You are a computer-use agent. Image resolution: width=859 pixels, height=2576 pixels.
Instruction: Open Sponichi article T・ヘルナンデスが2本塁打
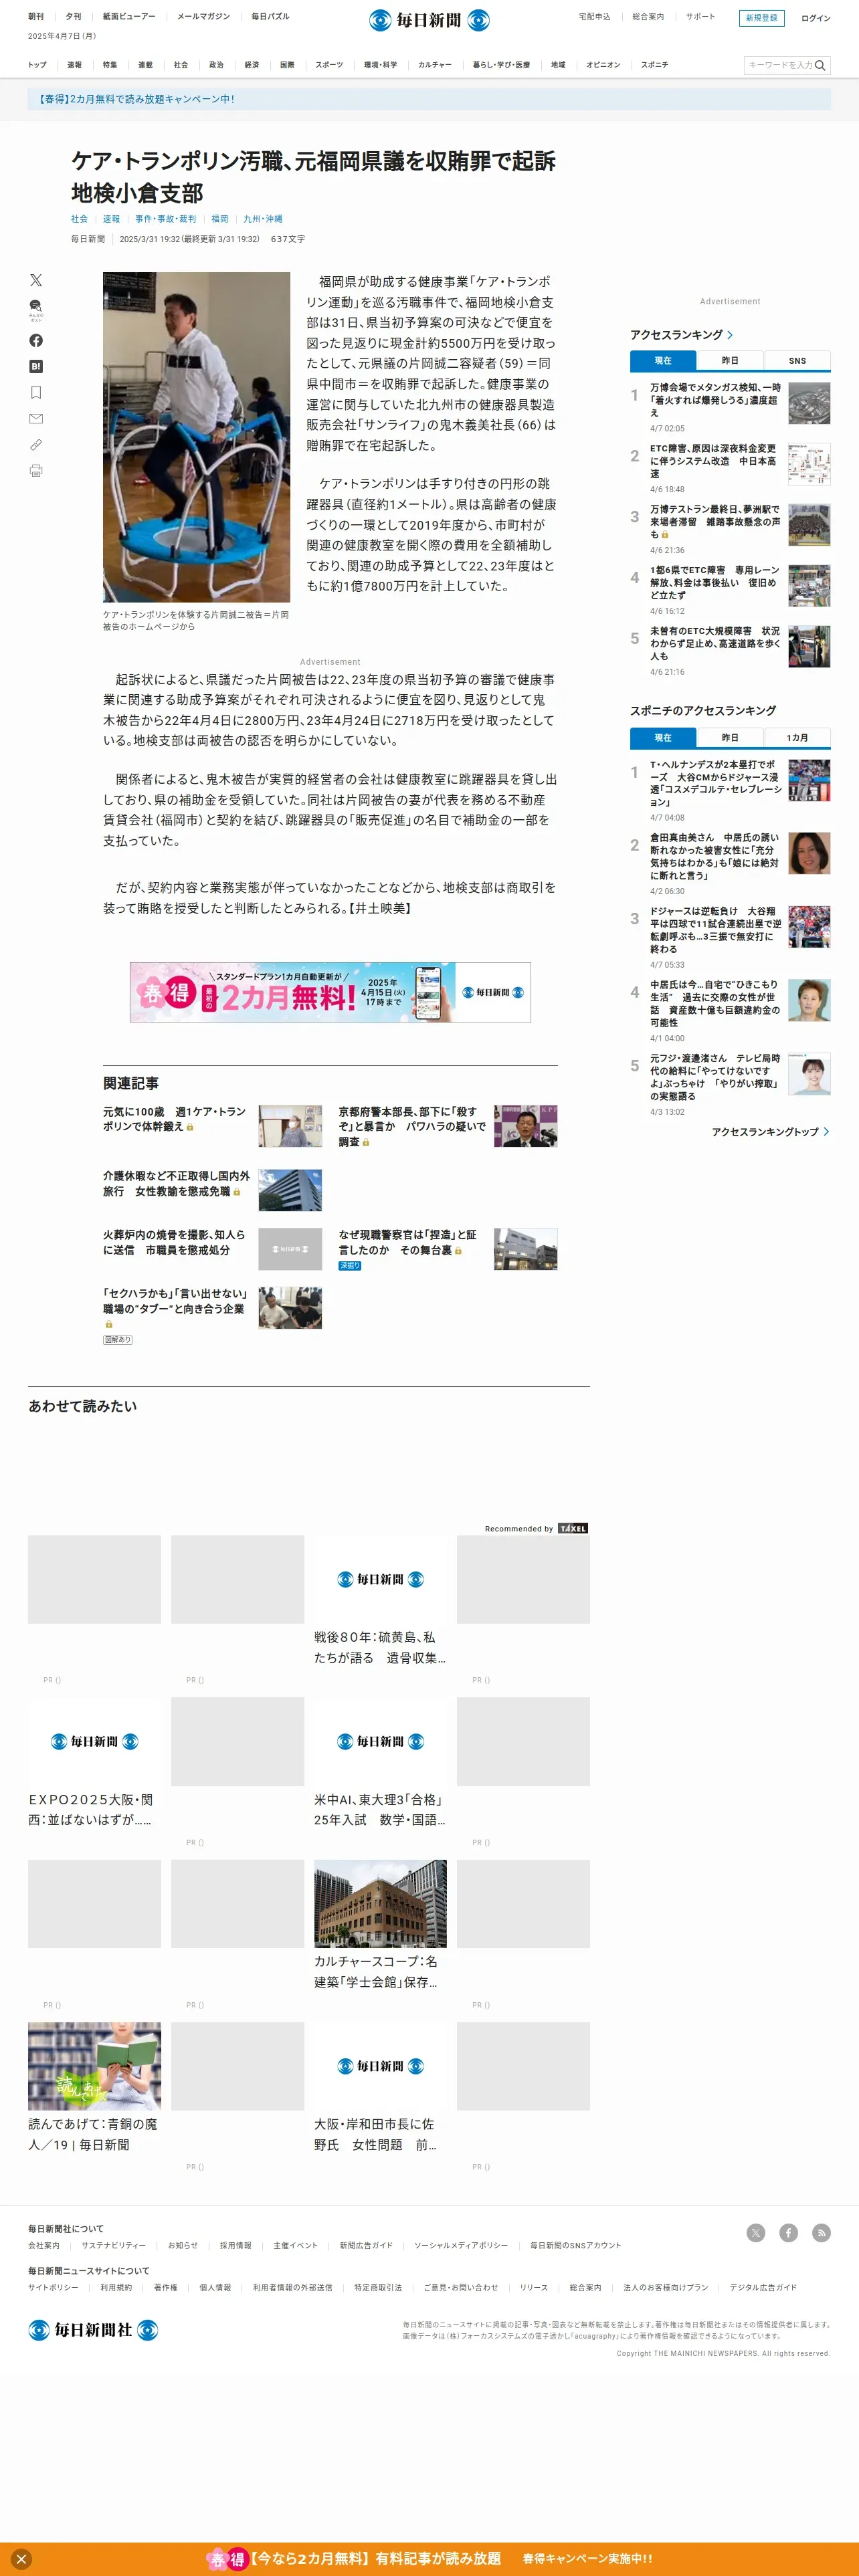(715, 783)
